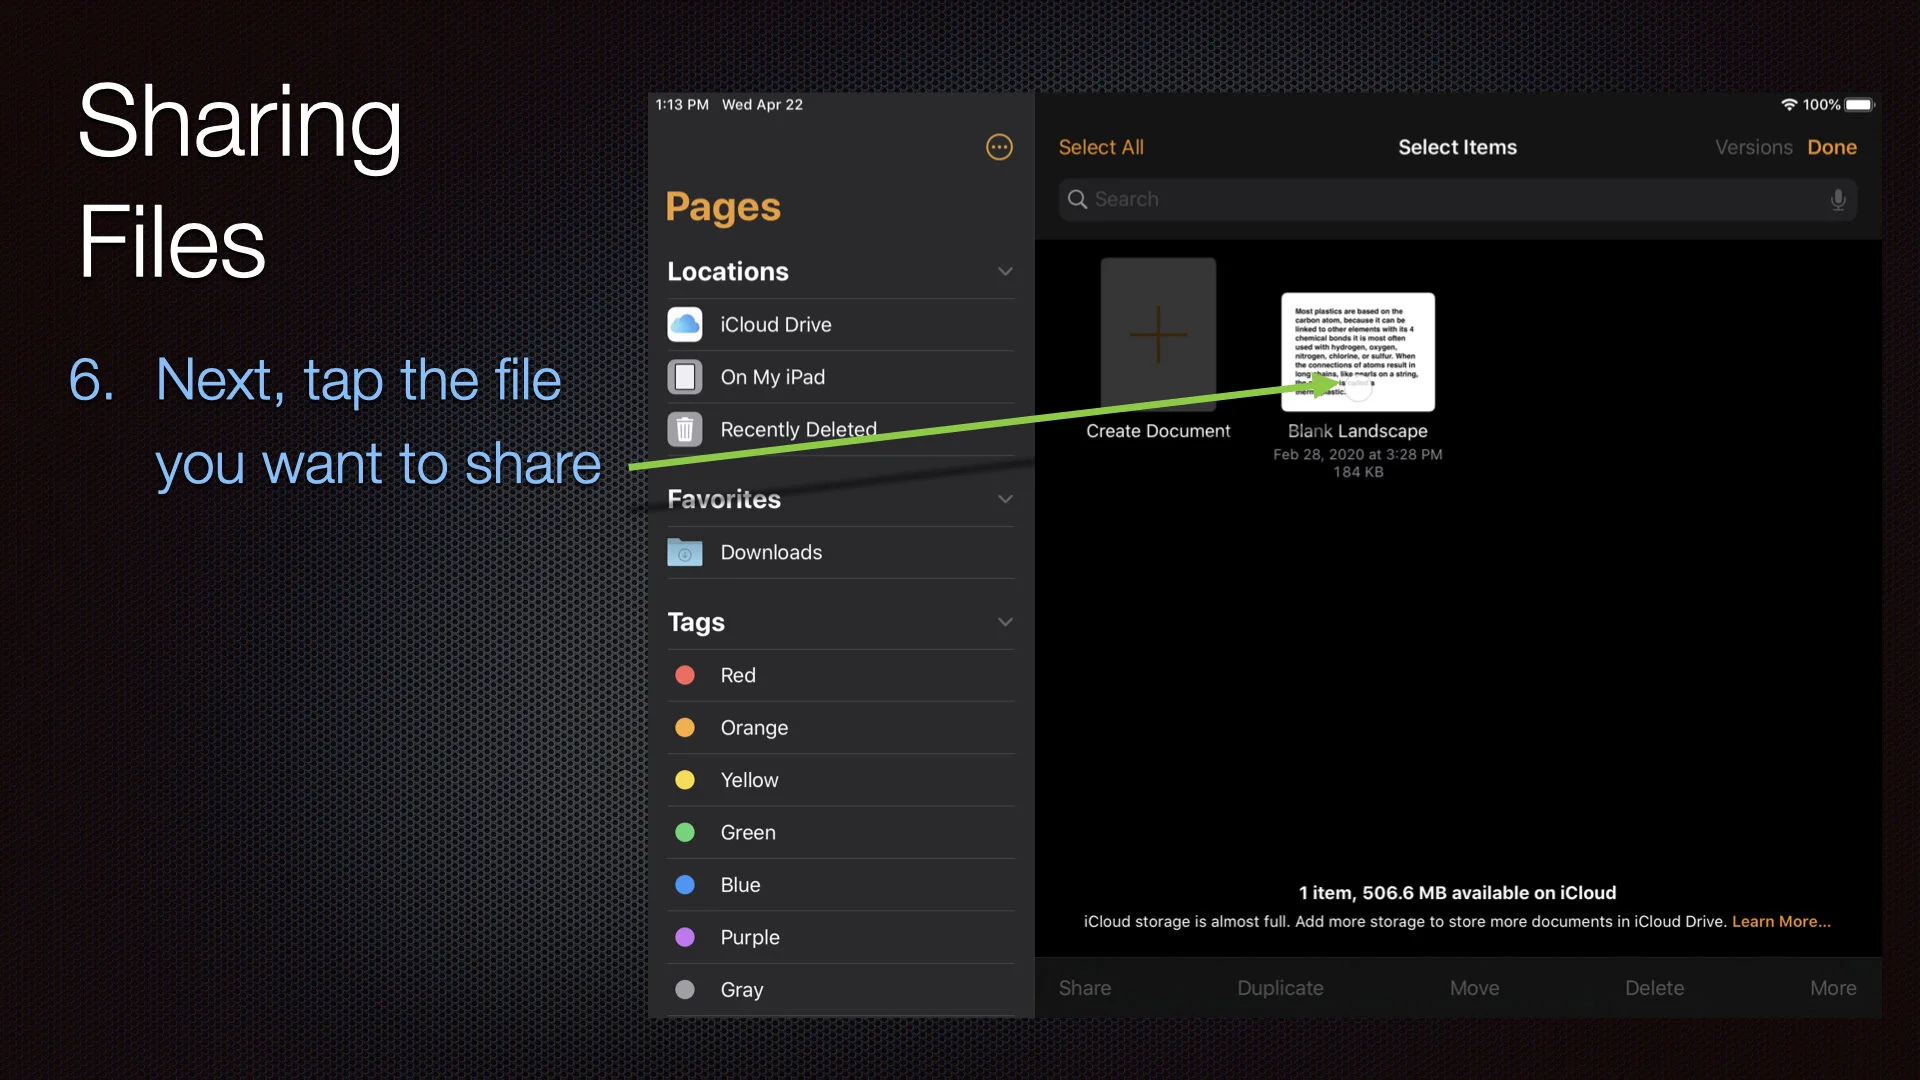Image resolution: width=1920 pixels, height=1080 pixels.
Task: Tap Duplicate in the bottom toolbar
Action: click(x=1280, y=988)
